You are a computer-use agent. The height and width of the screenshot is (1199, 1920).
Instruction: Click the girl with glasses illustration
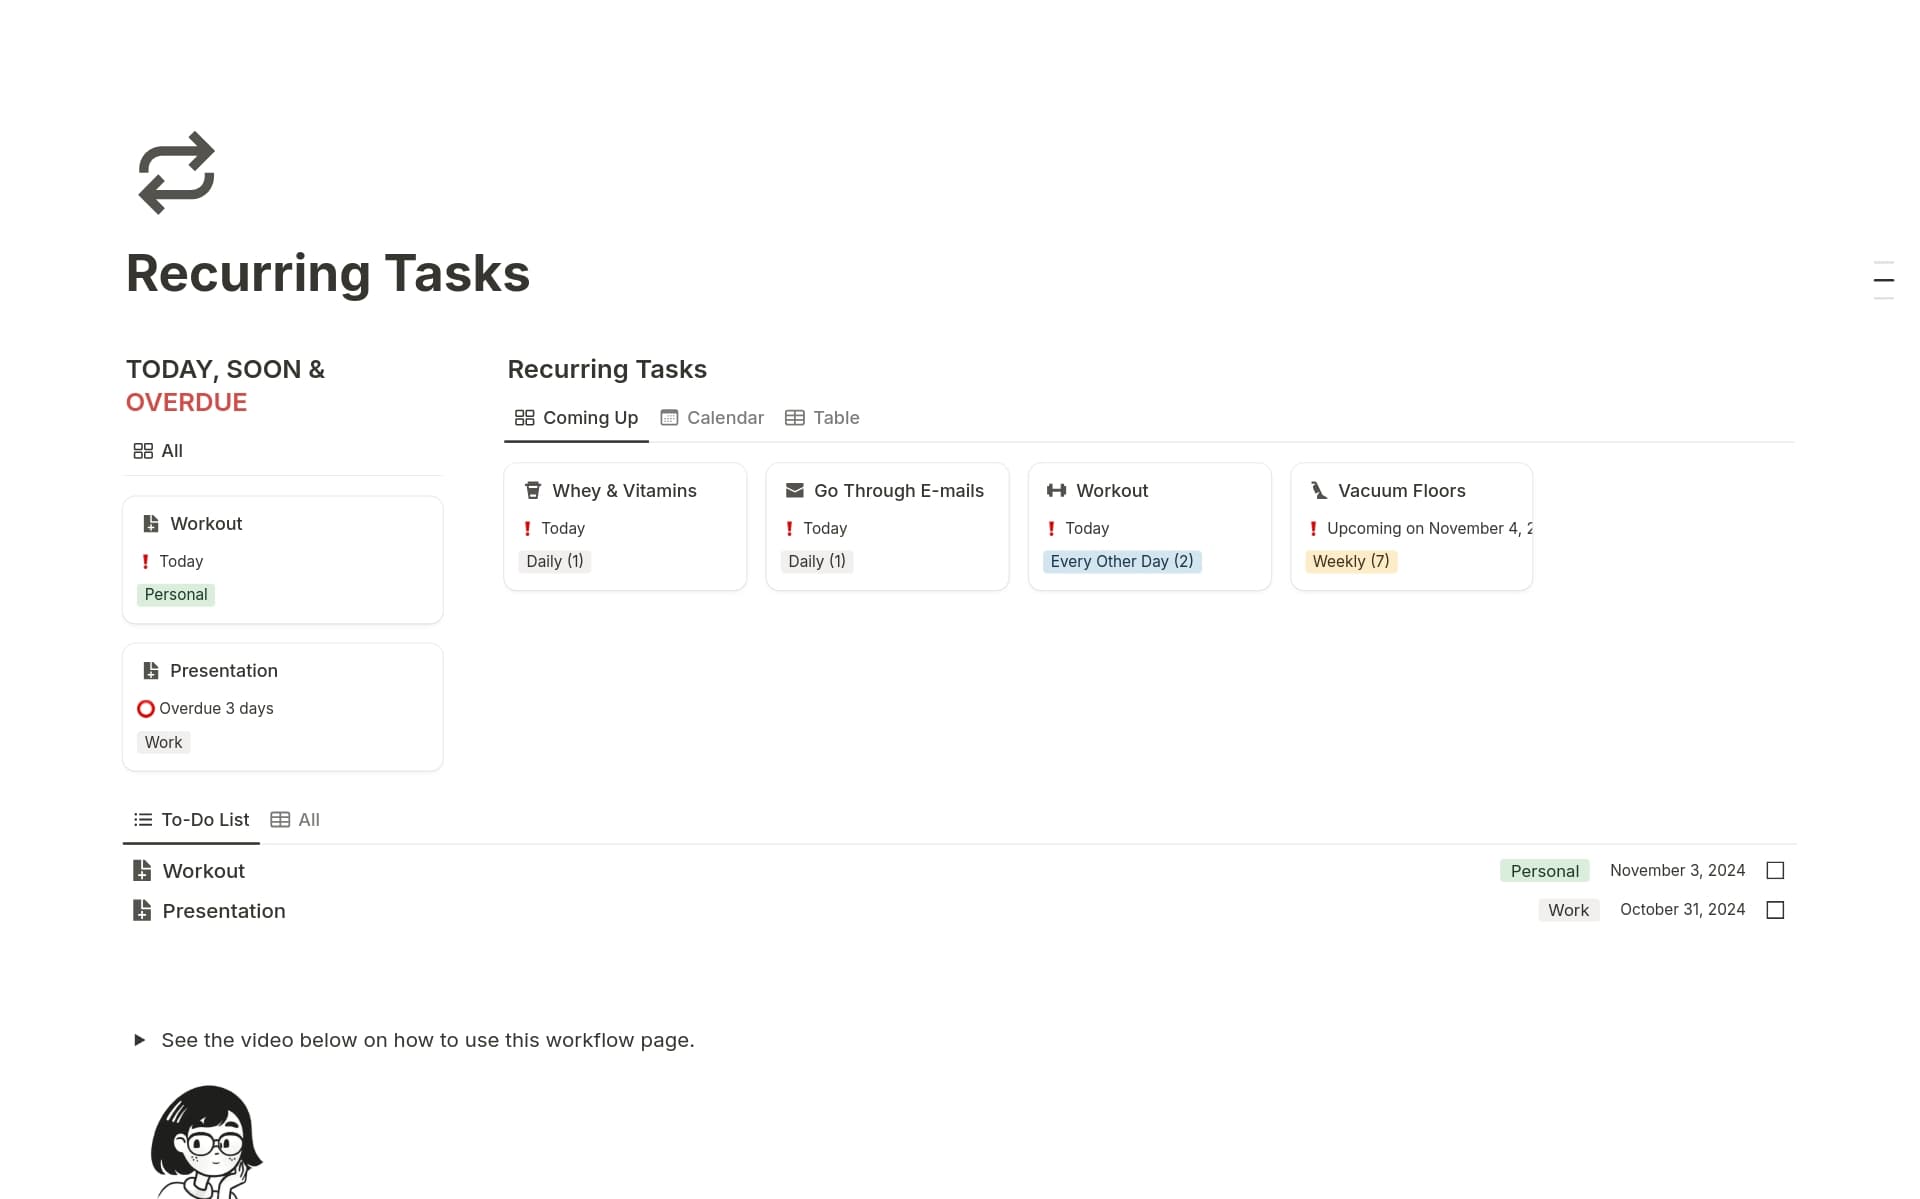point(207,1141)
